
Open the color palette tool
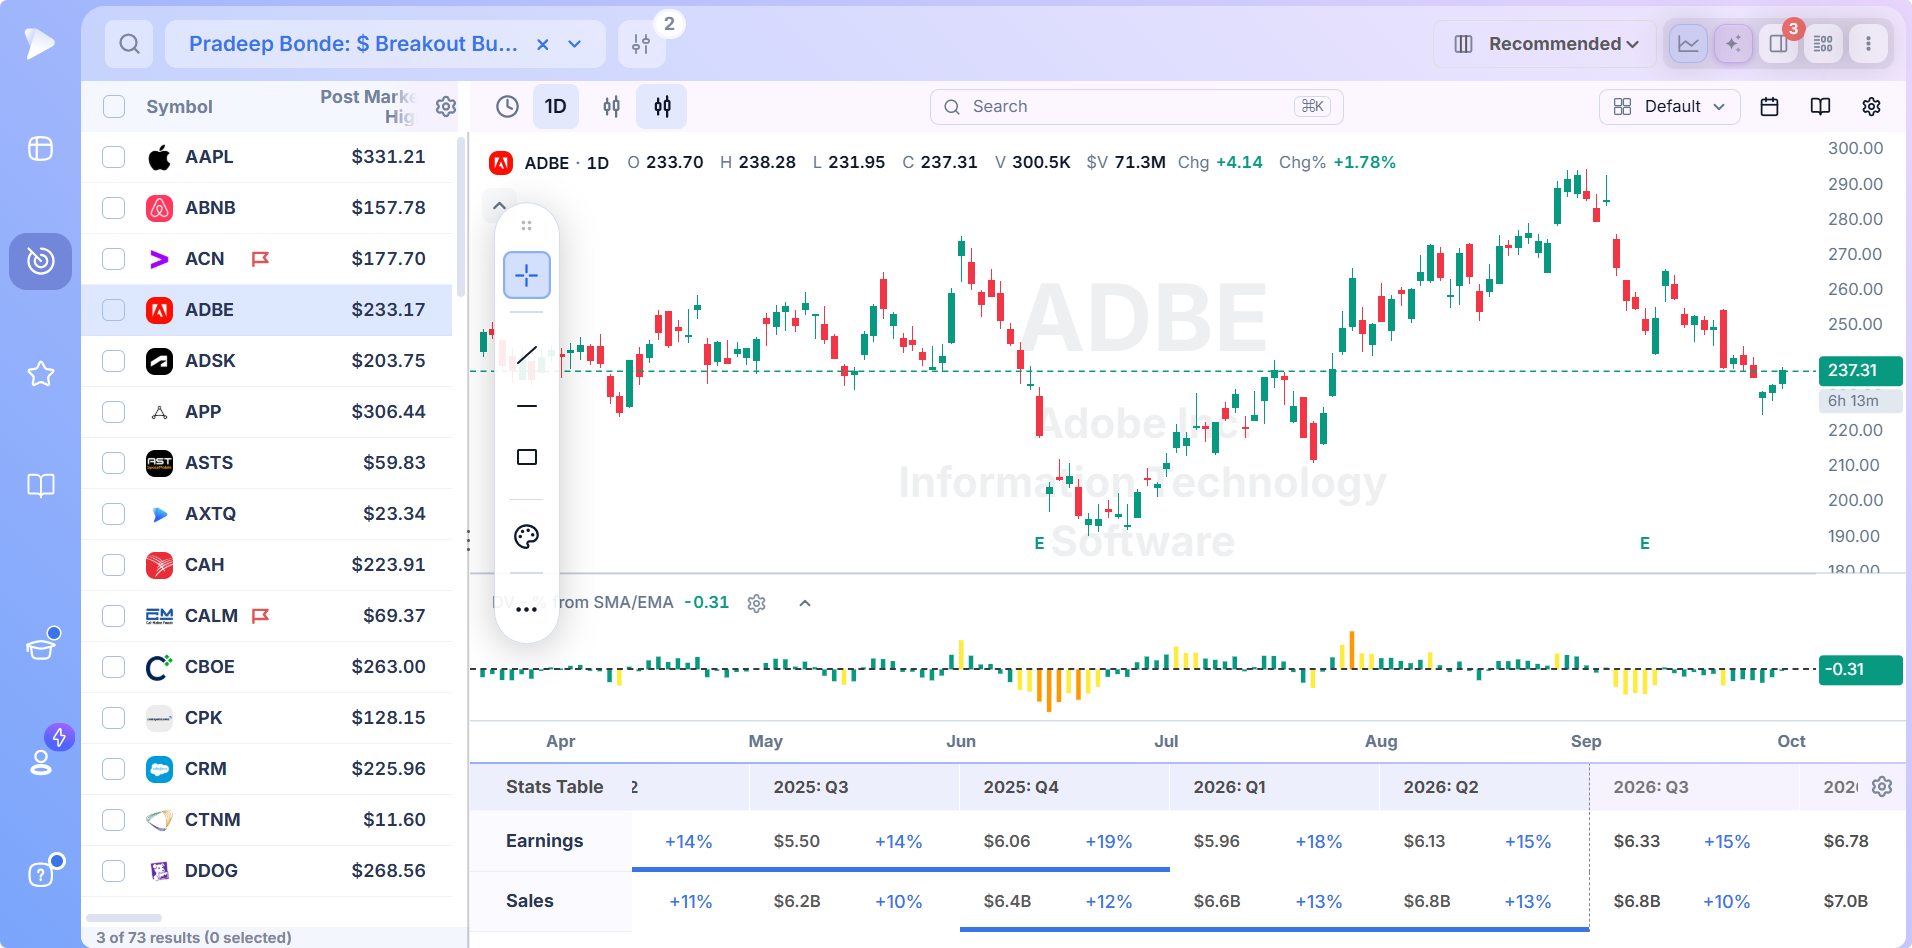click(x=527, y=537)
